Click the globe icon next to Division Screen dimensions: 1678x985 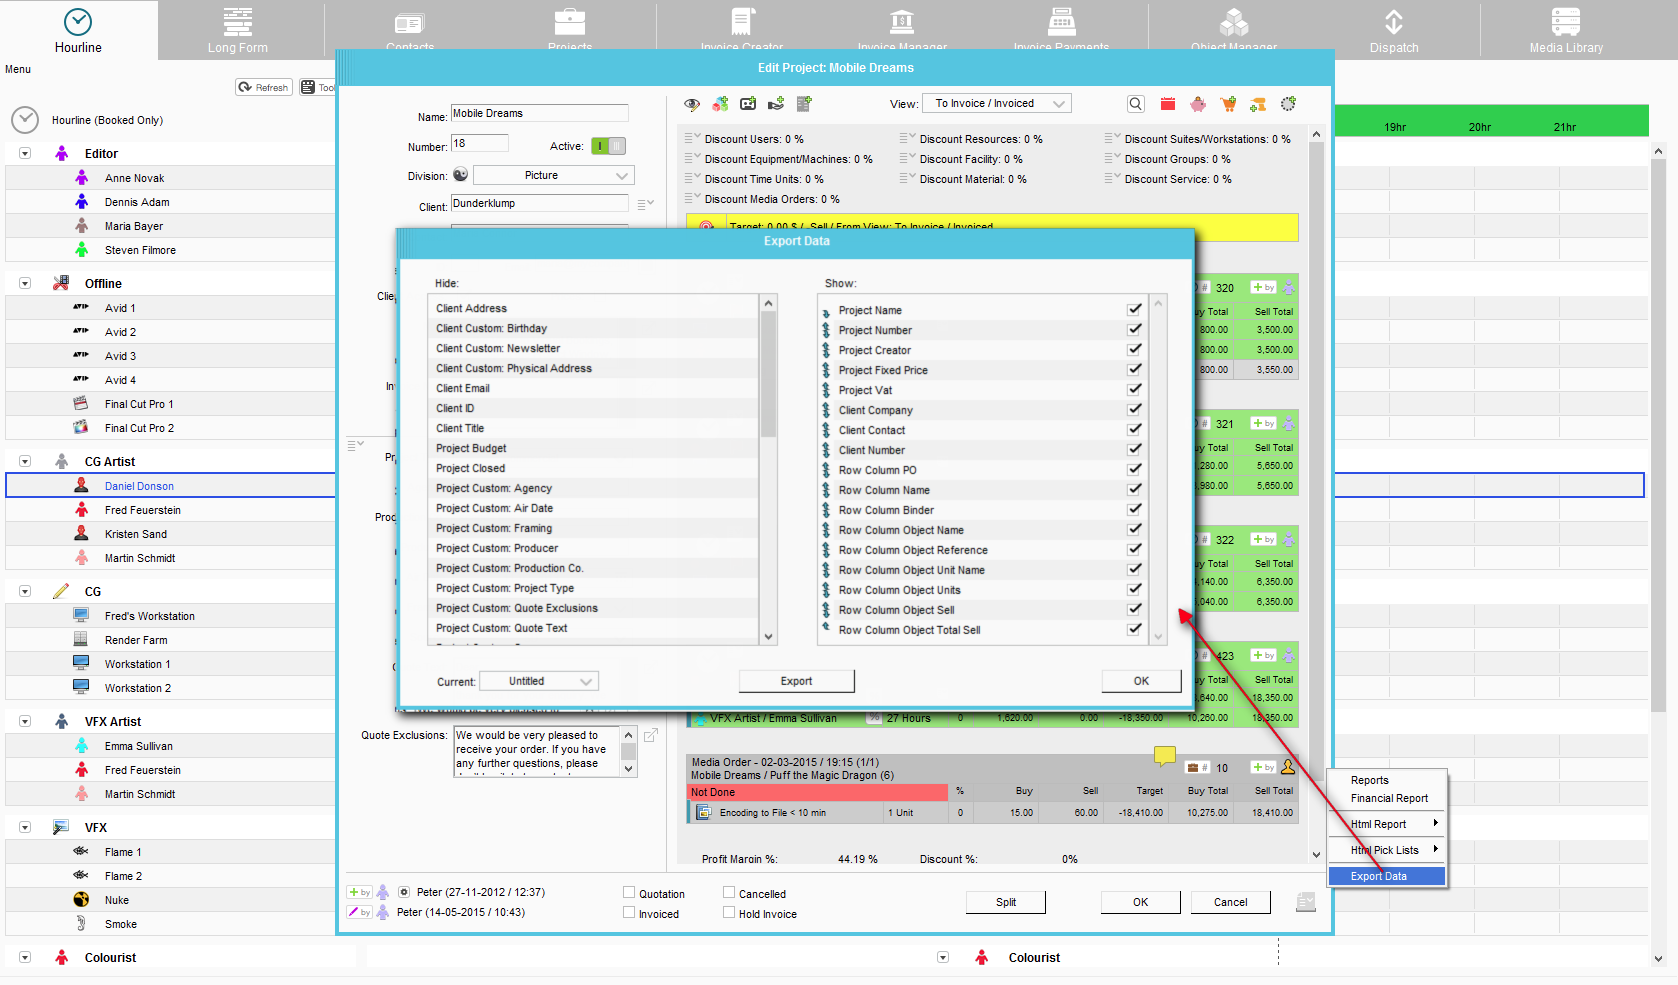460,175
